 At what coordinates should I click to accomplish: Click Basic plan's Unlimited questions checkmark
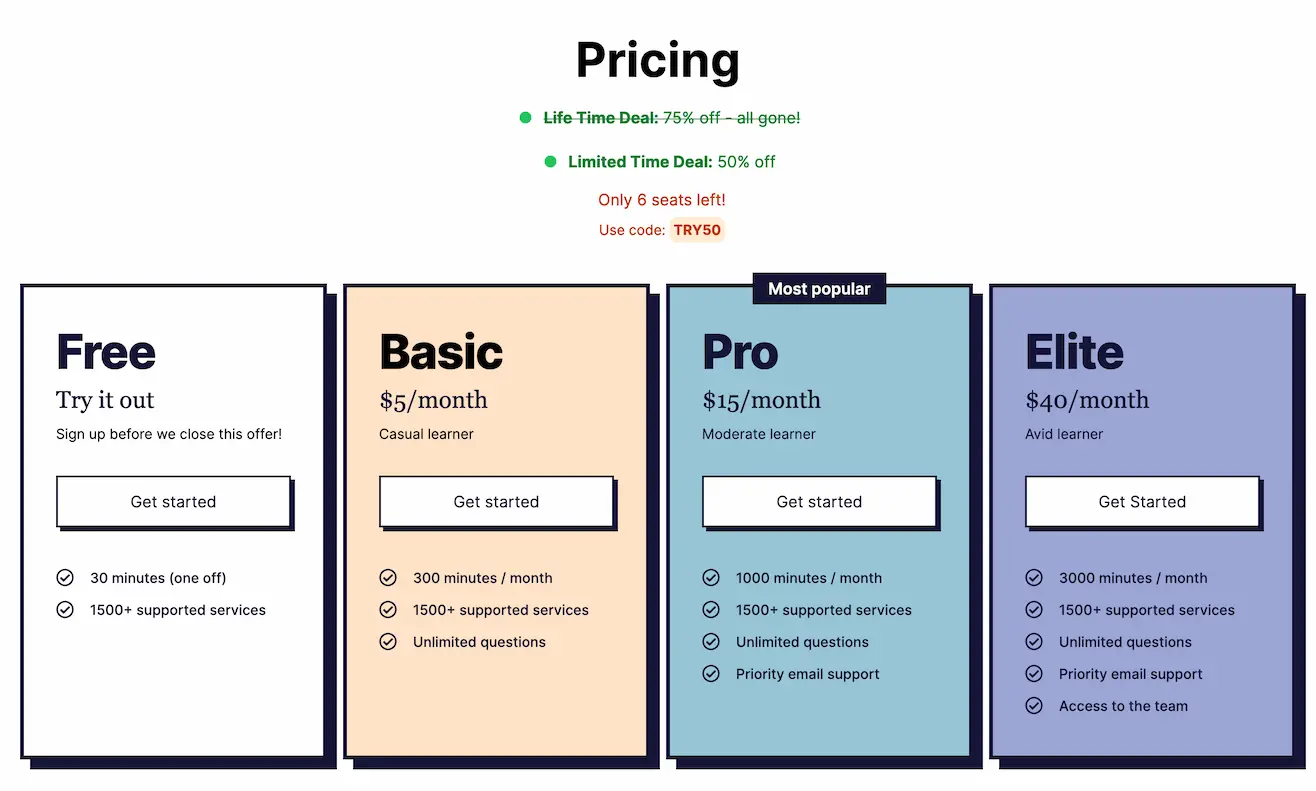click(388, 642)
